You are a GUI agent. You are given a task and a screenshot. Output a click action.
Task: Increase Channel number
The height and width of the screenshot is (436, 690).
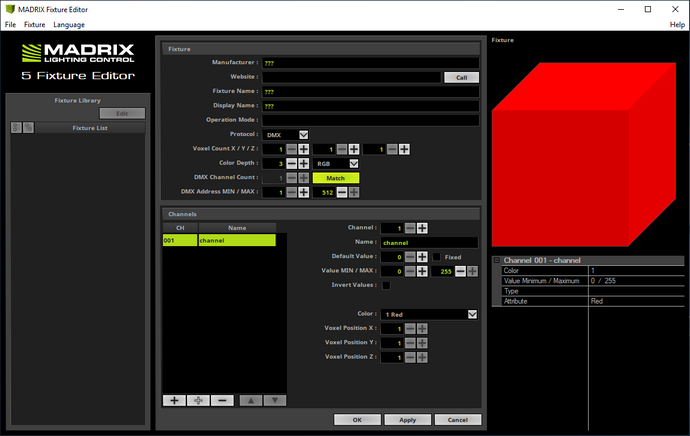click(x=422, y=228)
